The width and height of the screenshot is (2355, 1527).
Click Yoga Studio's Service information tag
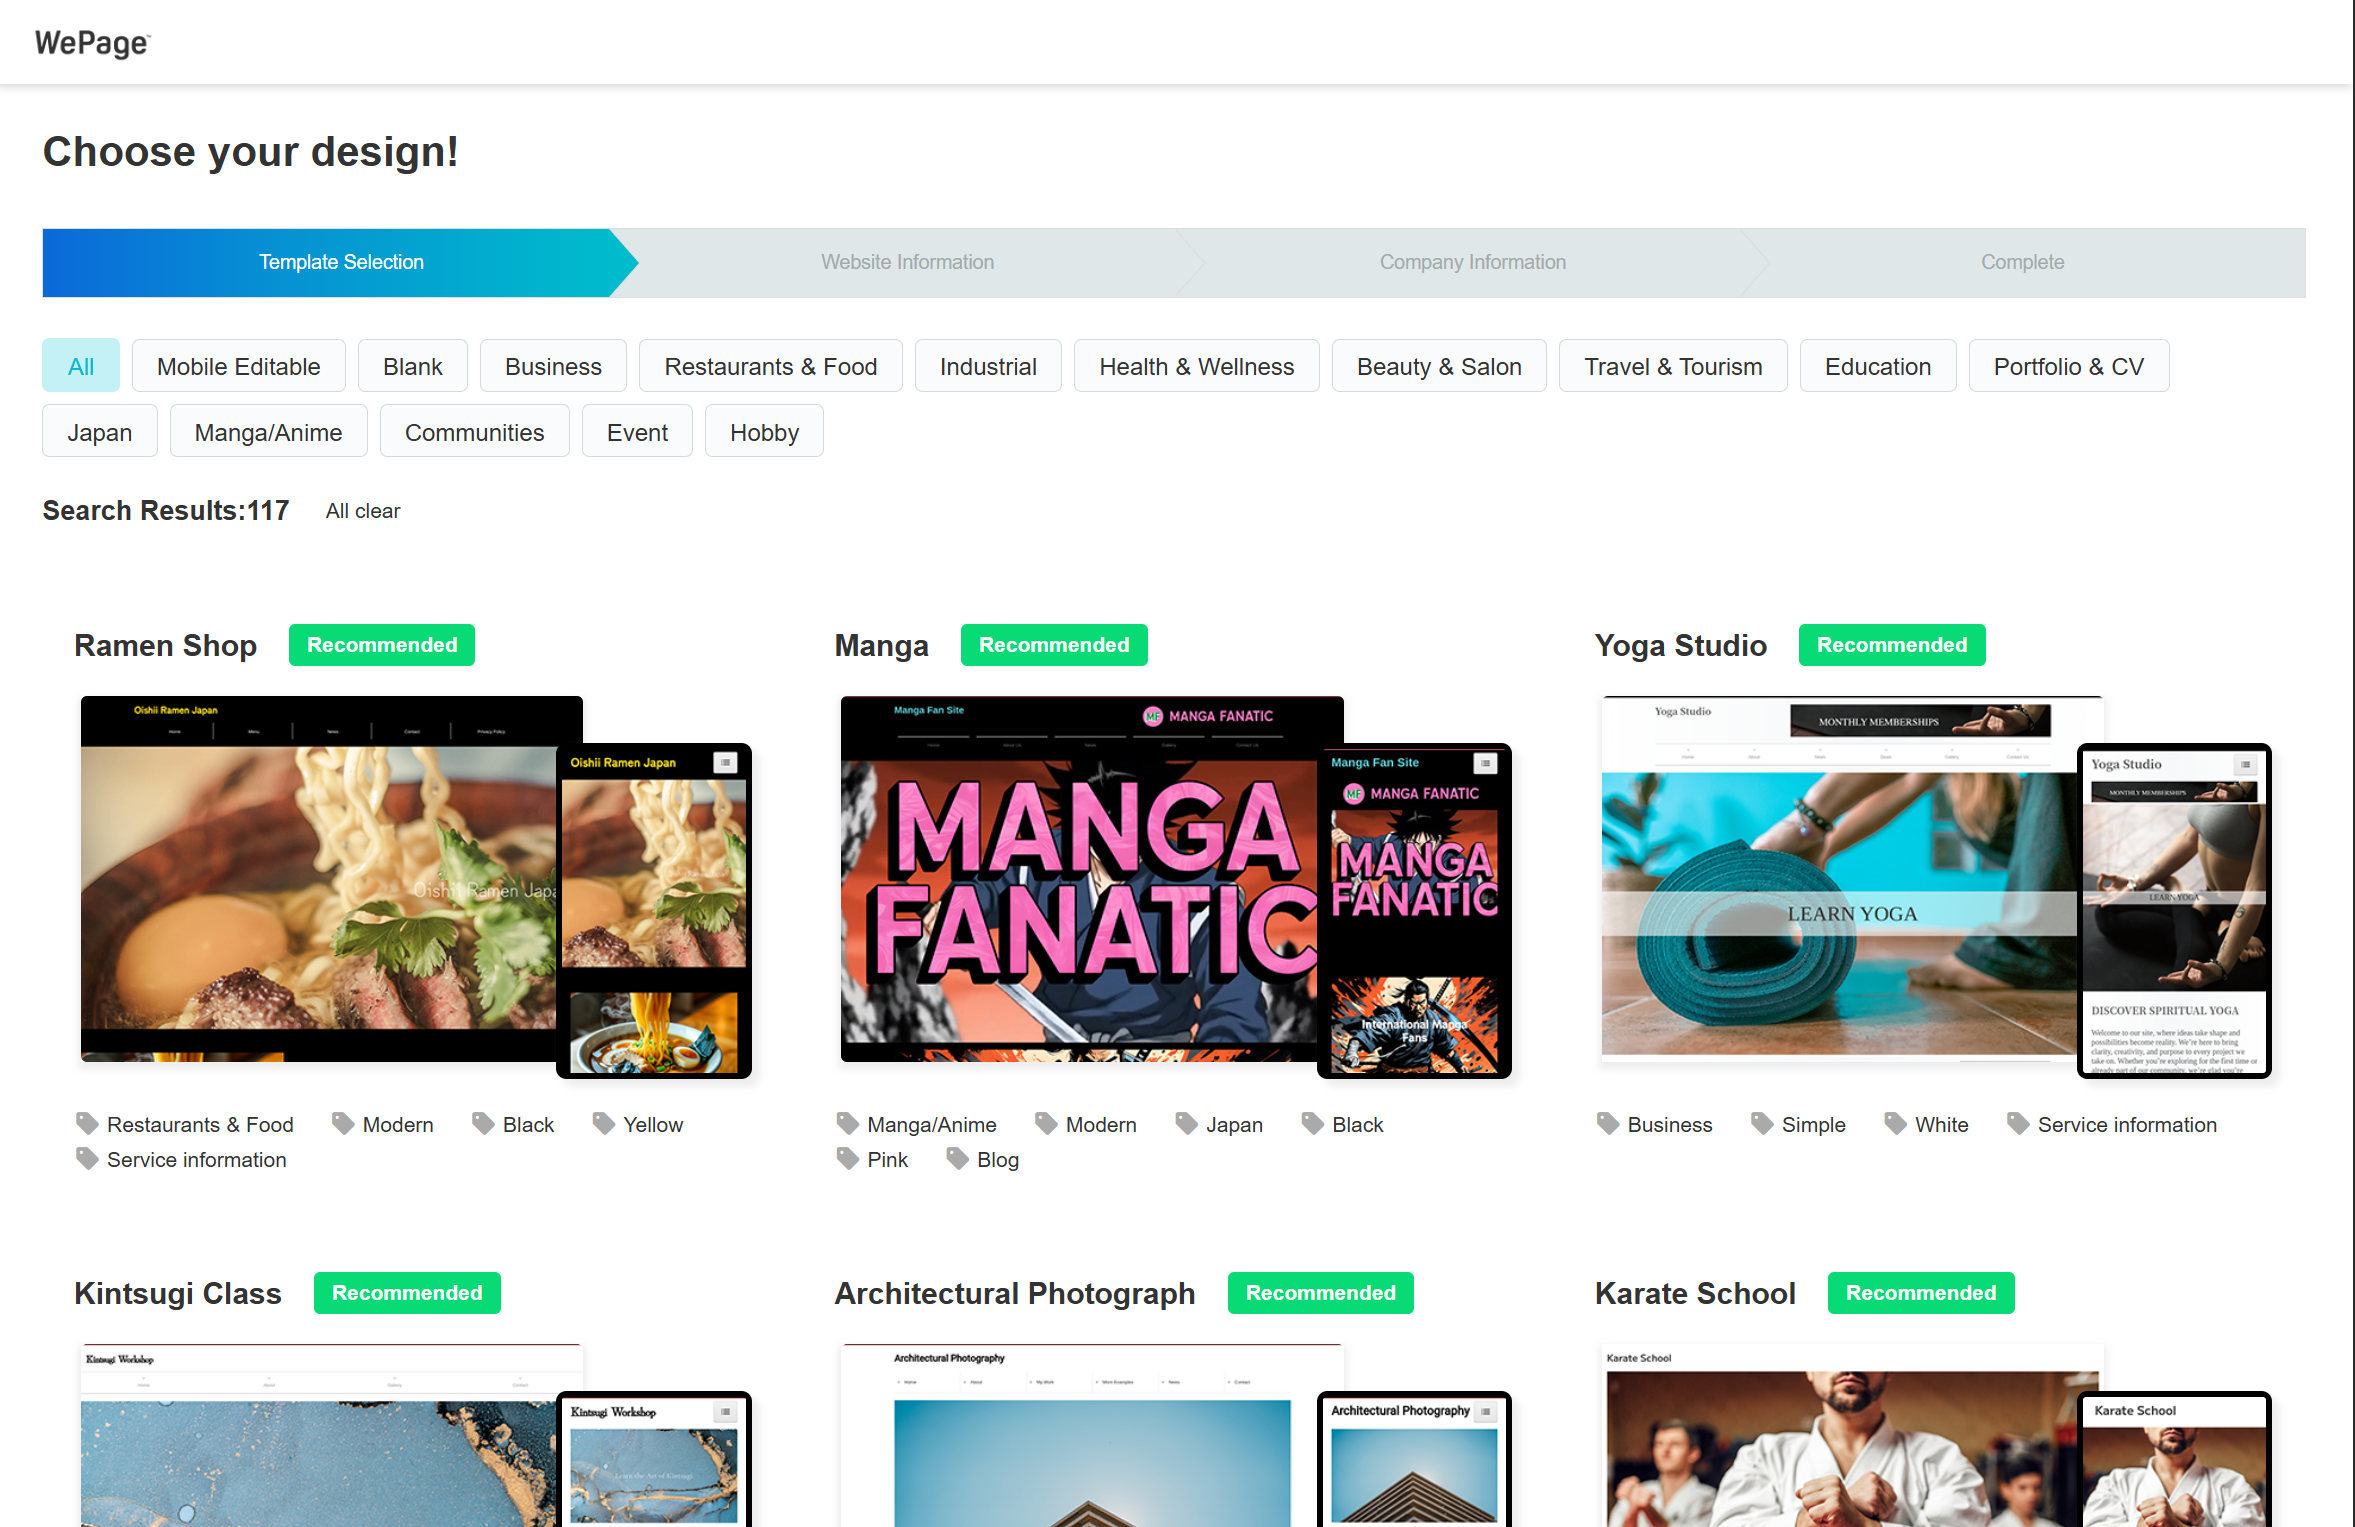click(2127, 1125)
